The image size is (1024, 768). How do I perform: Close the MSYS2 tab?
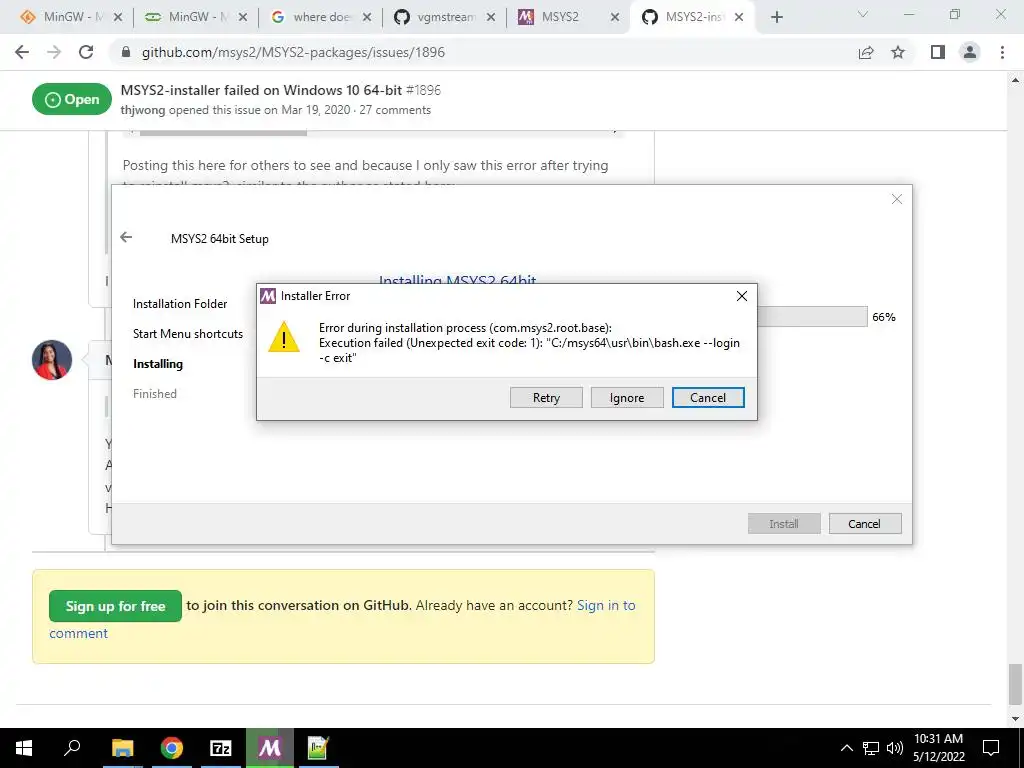point(615,18)
